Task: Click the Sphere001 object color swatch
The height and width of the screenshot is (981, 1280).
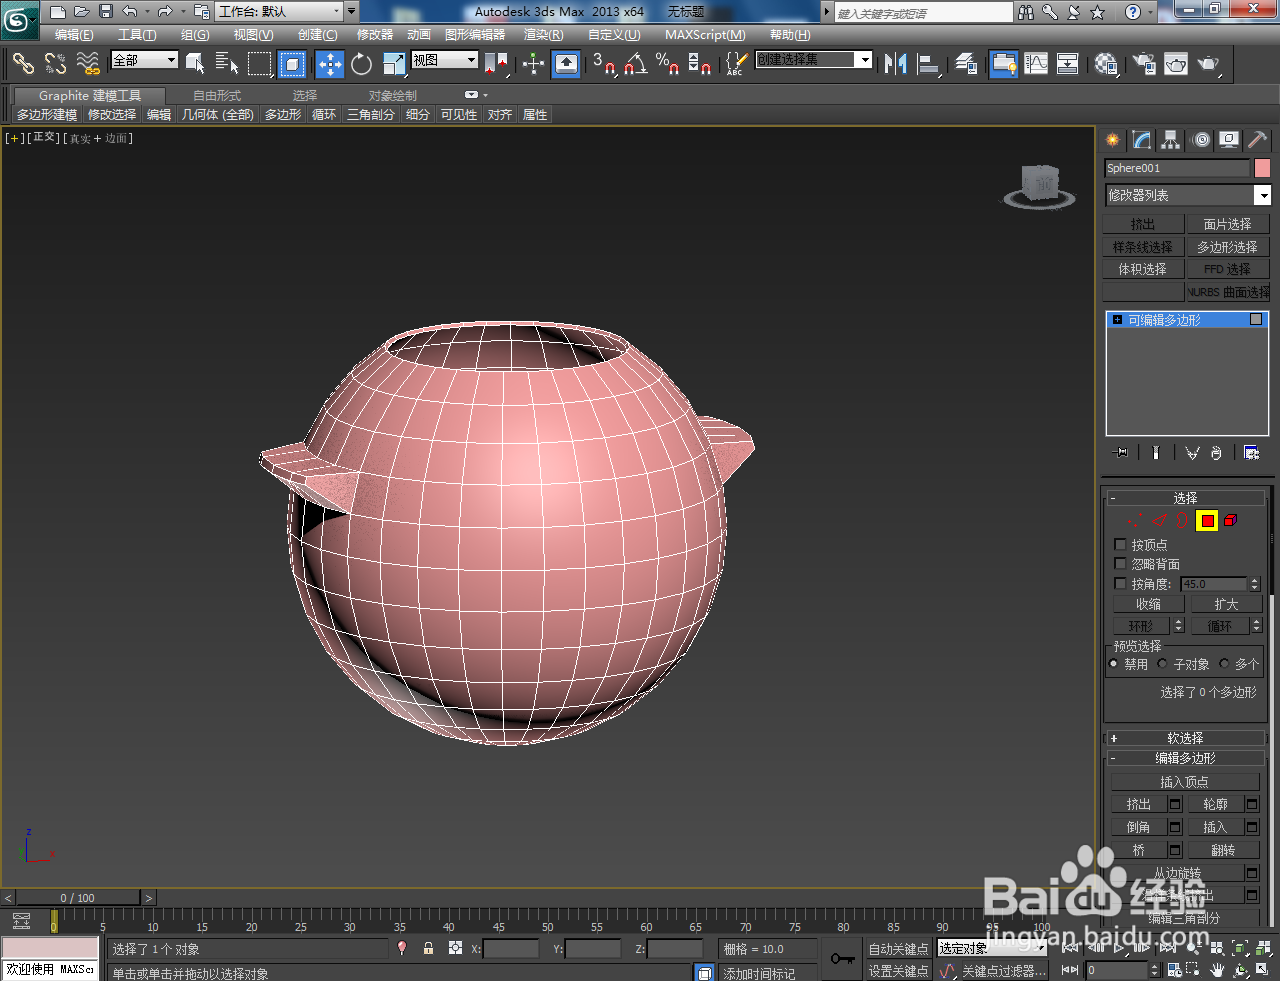Action: (1262, 168)
